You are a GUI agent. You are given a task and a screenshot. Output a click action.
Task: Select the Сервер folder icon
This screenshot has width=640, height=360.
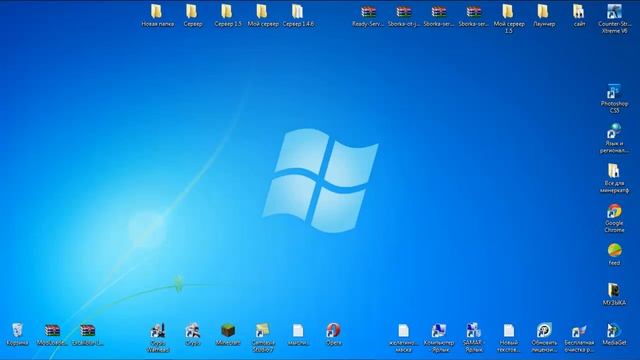192,12
